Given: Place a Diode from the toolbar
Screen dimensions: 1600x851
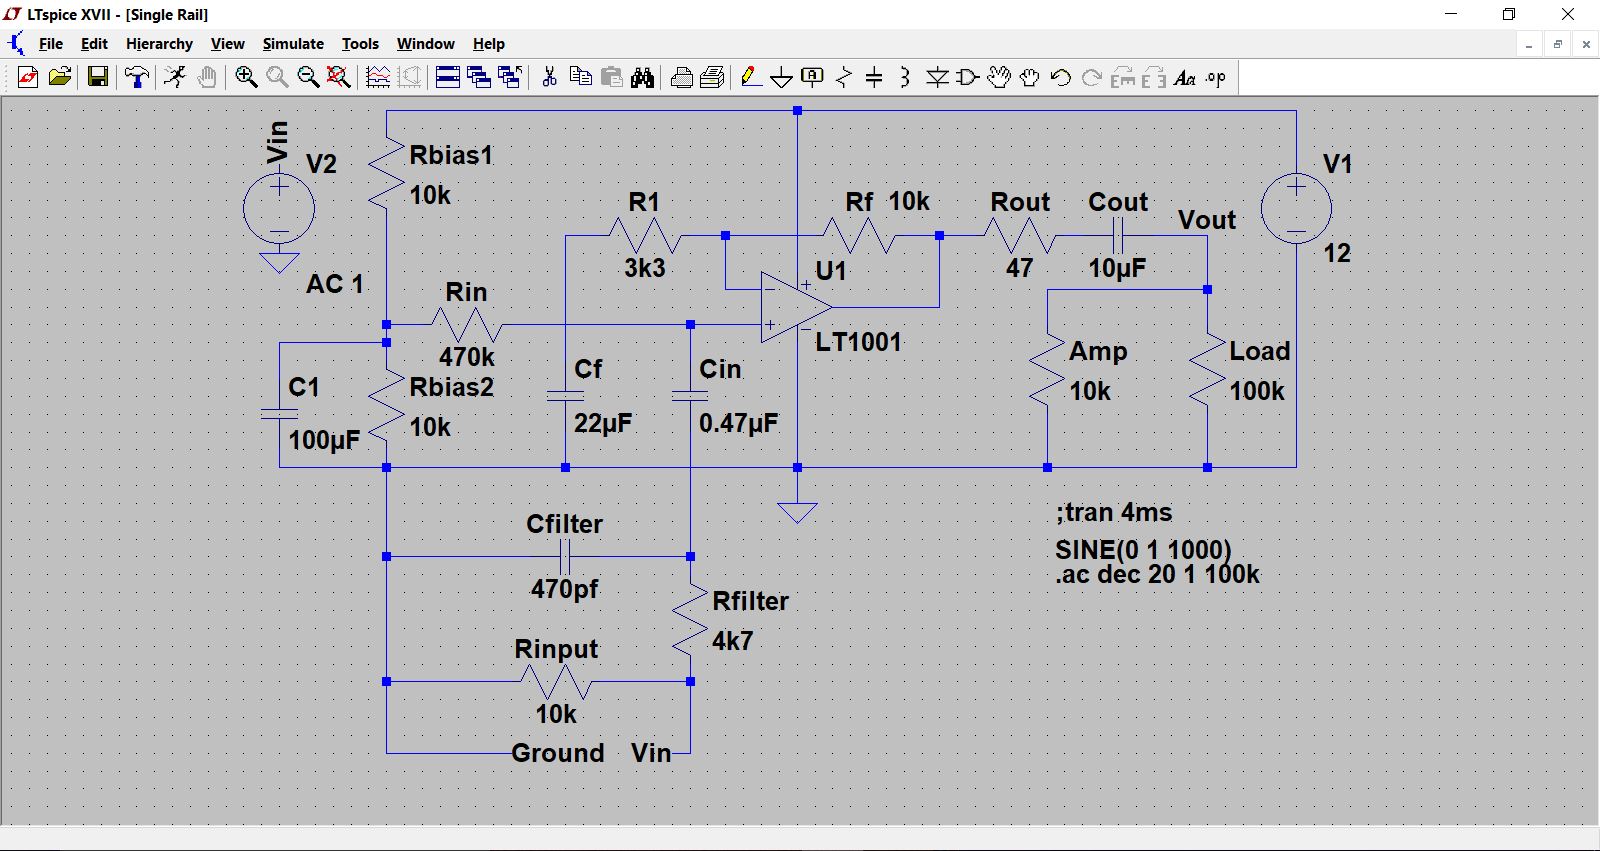Looking at the screenshot, I should pos(937,77).
